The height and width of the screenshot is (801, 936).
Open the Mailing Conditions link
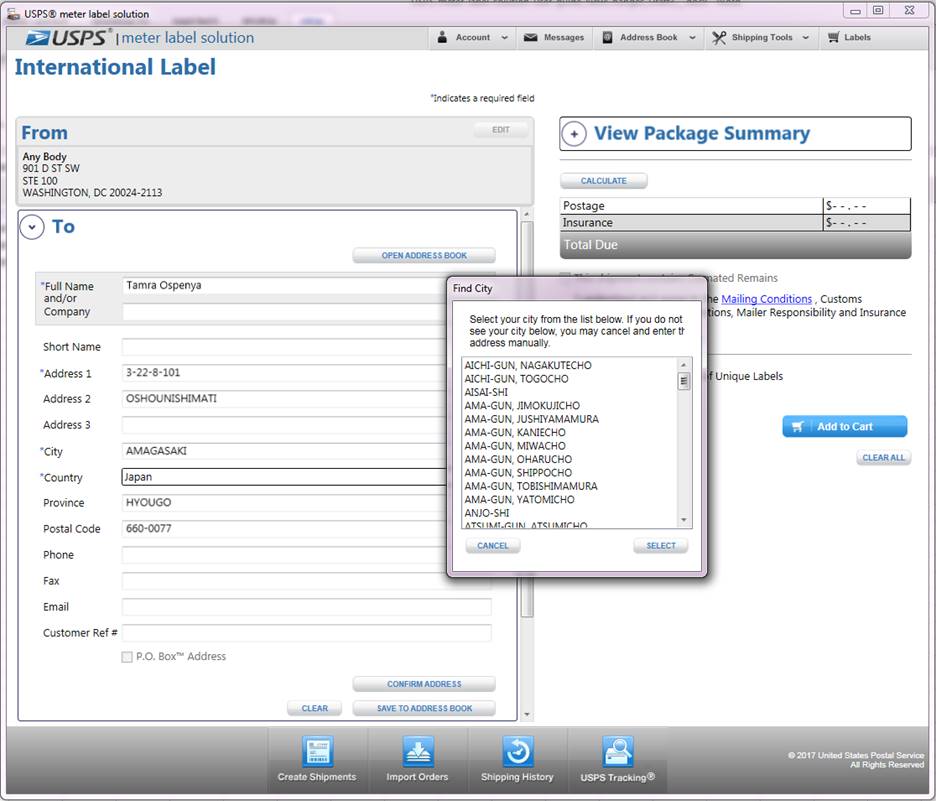coord(766,299)
